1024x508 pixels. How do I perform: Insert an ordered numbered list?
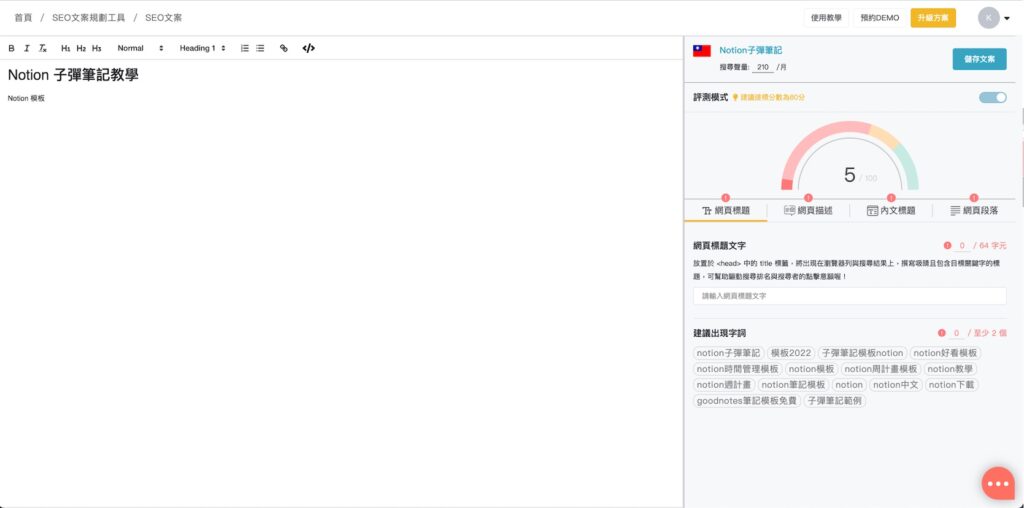coord(245,48)
